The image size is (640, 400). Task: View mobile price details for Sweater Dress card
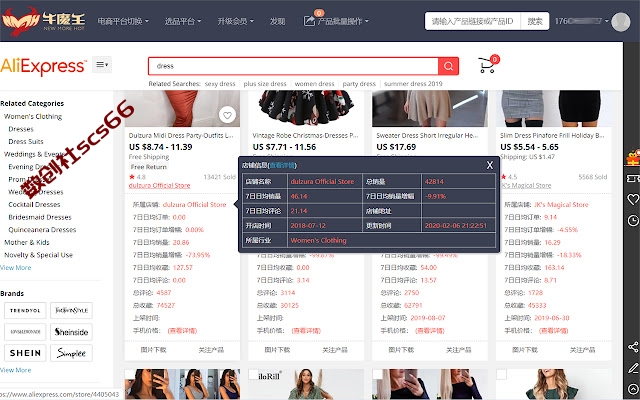tap(430, 331)
